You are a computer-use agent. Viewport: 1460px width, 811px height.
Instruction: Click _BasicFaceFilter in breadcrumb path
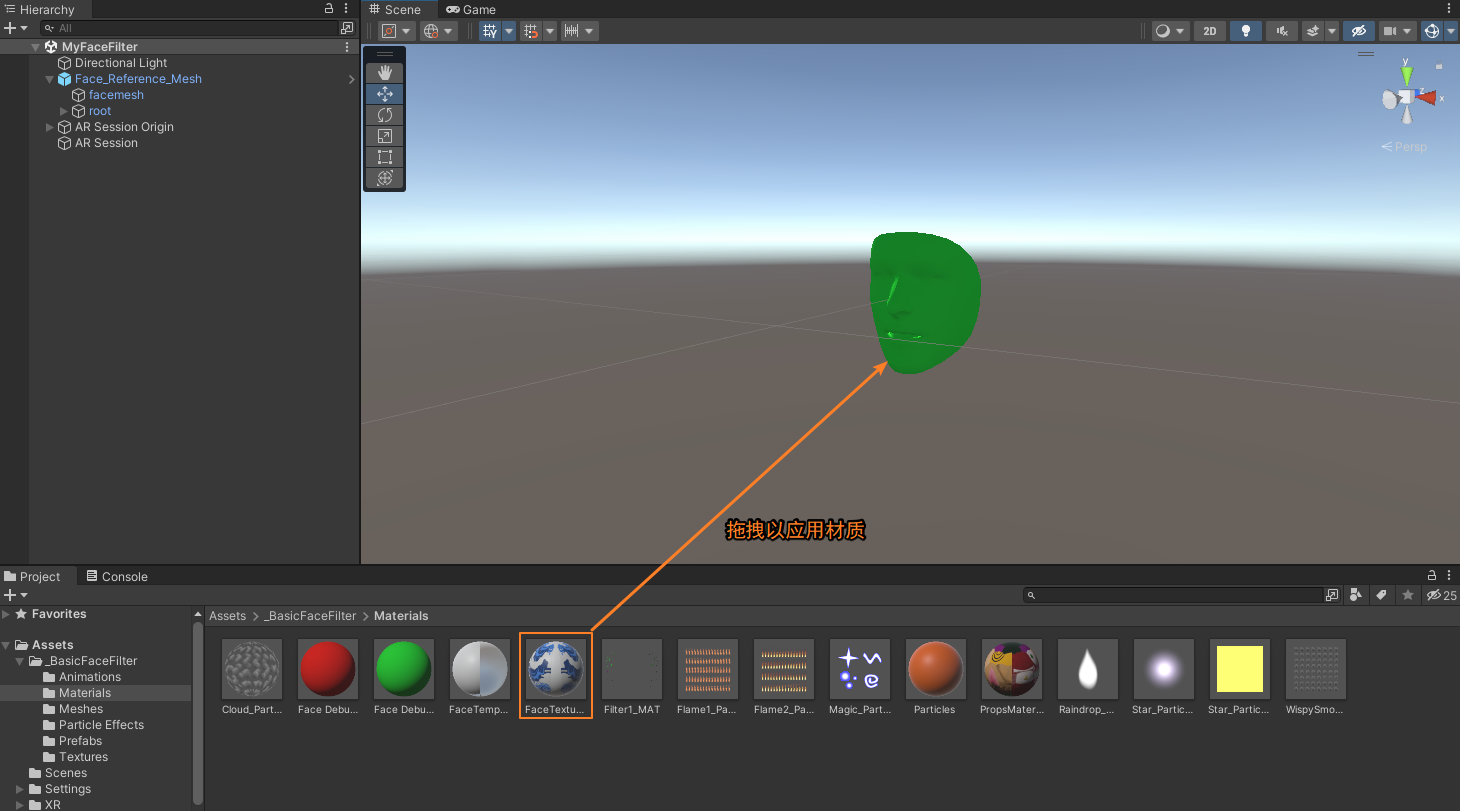310,616
